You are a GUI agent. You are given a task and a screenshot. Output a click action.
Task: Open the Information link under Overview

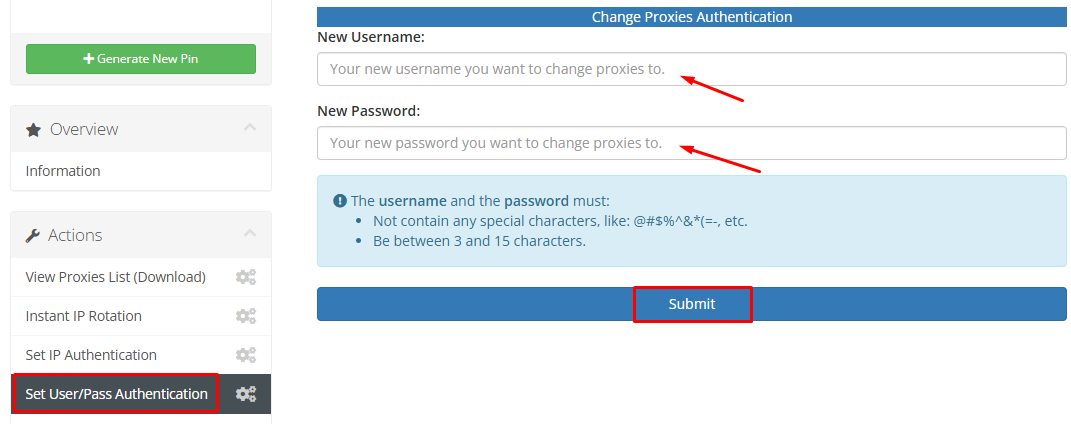coord(63,171)
